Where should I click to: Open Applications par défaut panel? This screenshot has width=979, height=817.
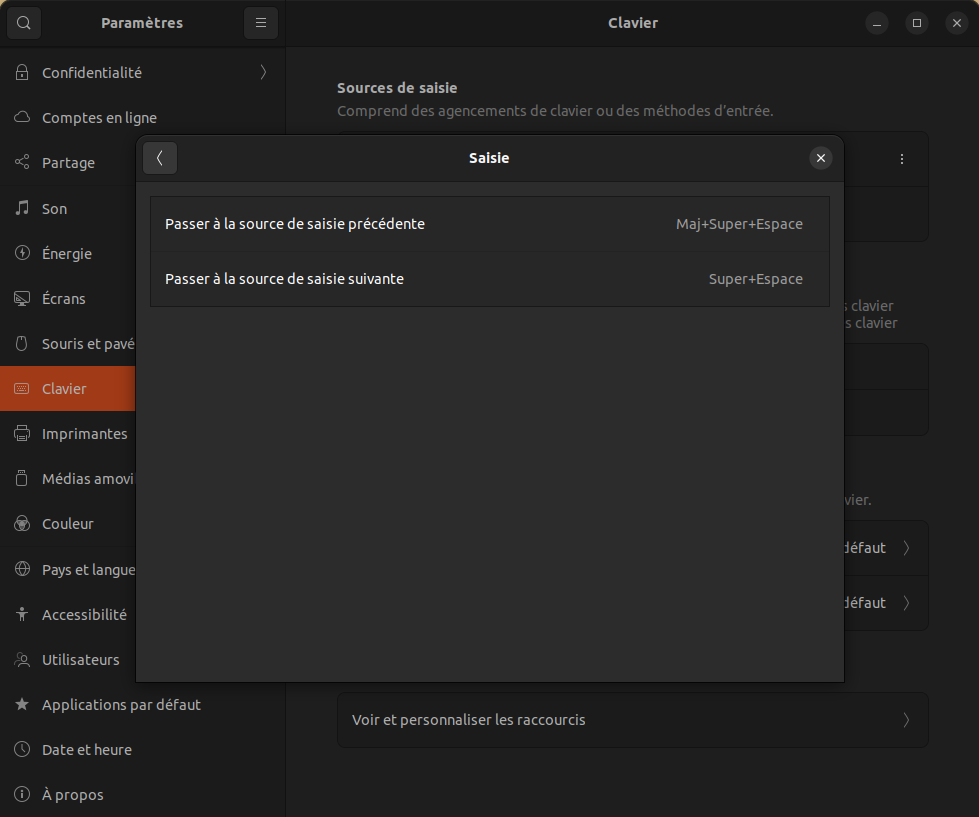coord(142,705)
